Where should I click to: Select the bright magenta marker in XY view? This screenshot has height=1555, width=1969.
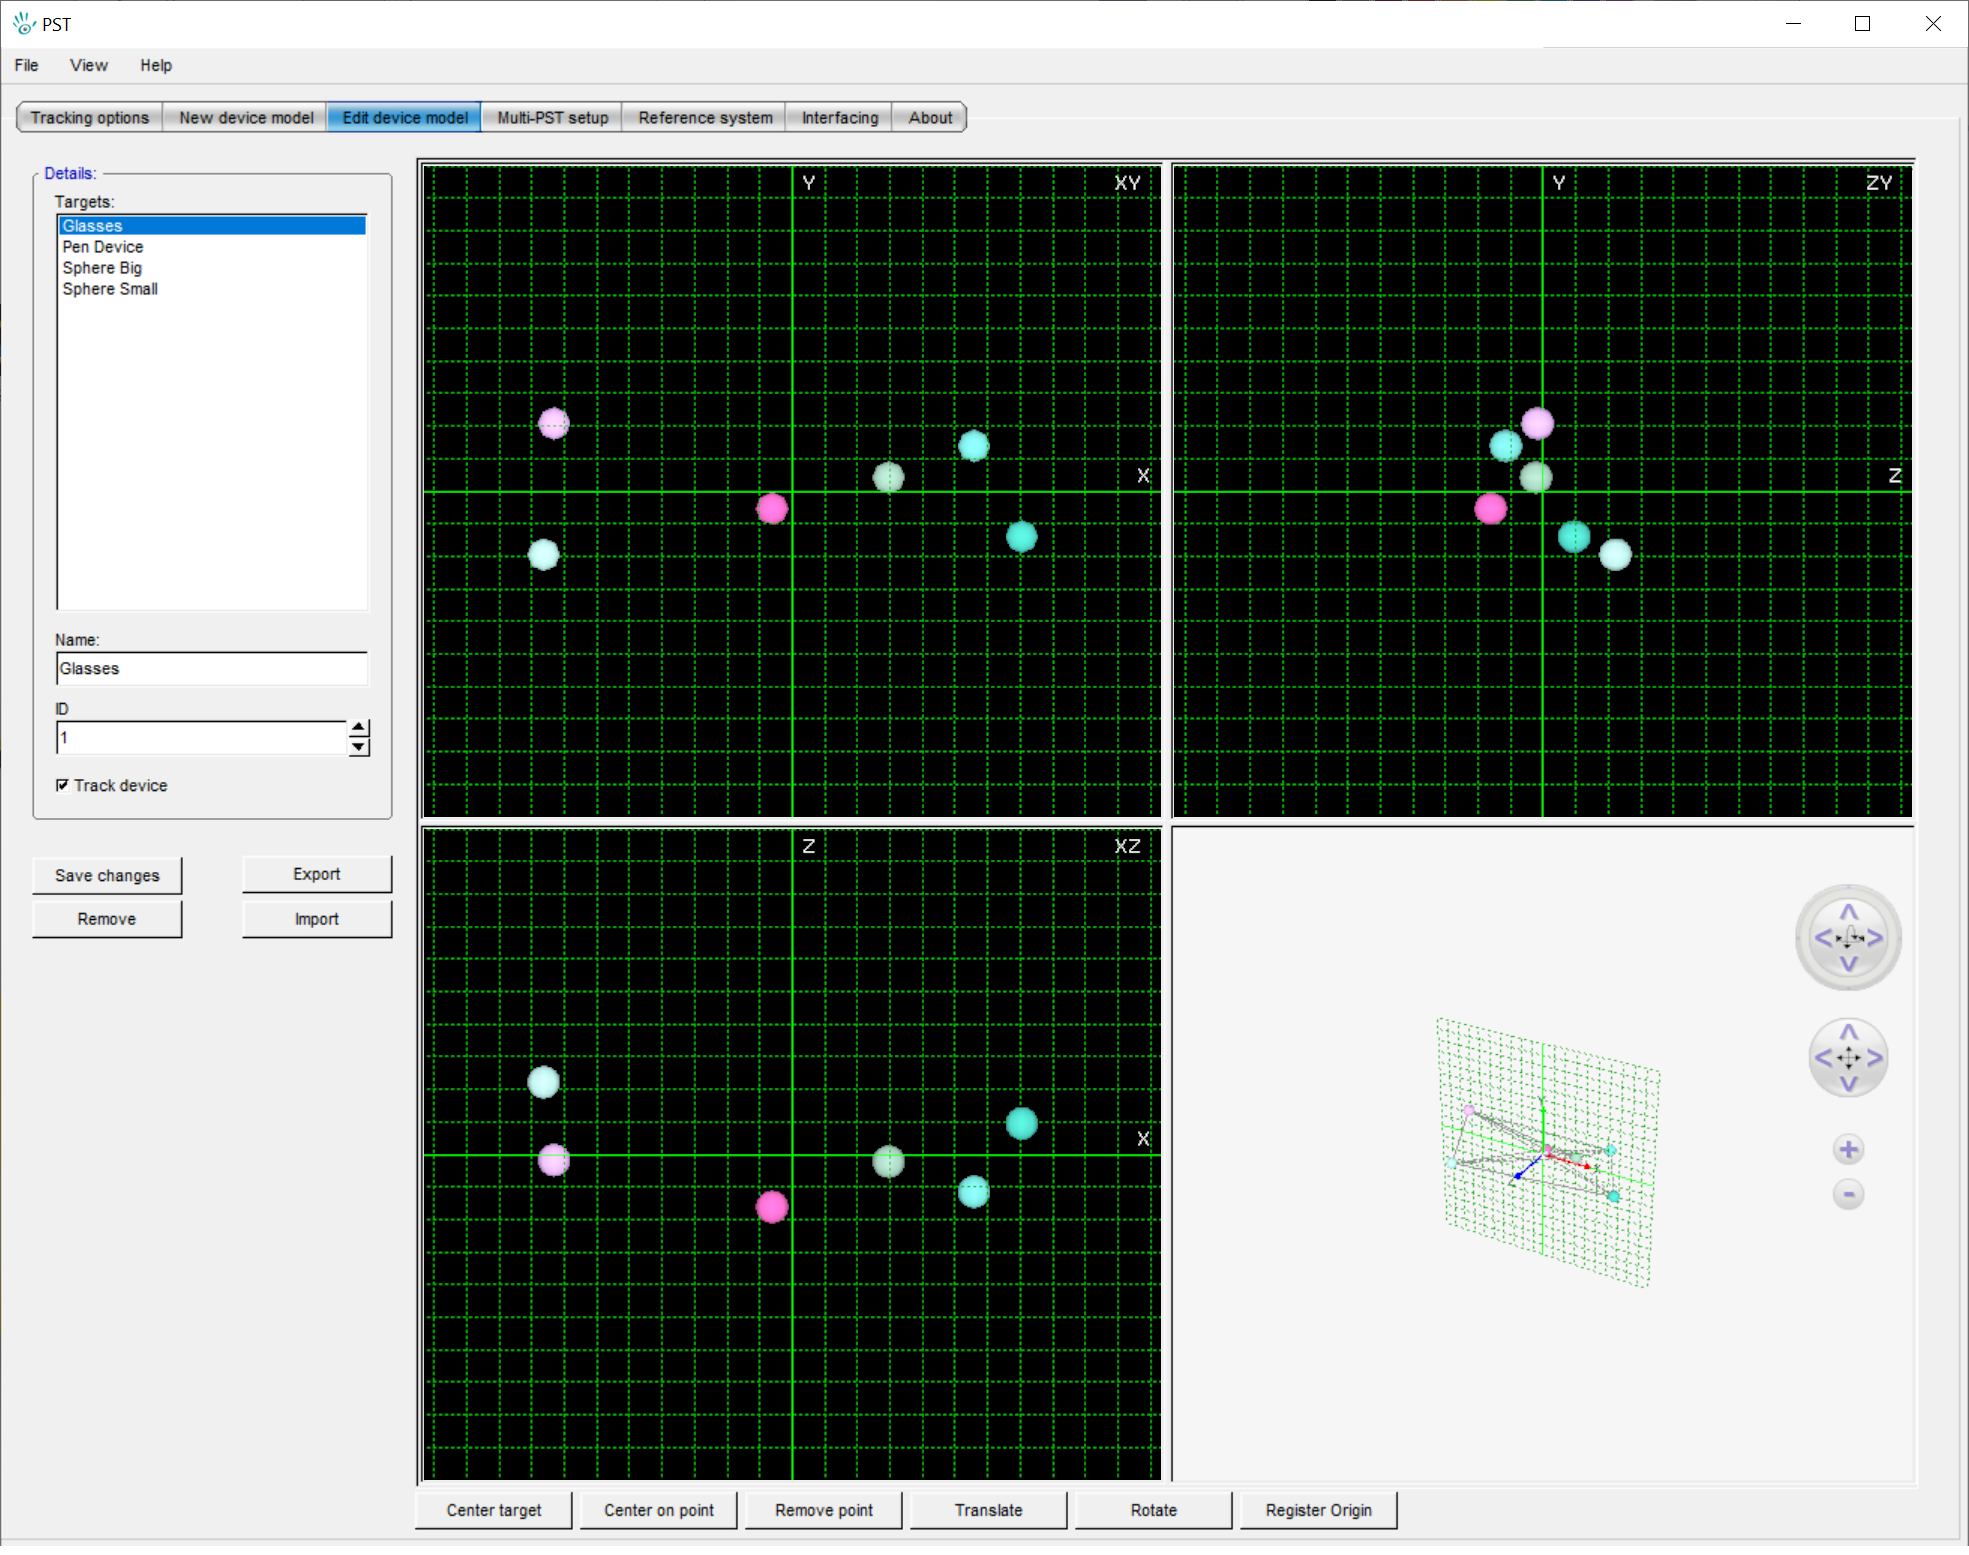pos(772,509)
